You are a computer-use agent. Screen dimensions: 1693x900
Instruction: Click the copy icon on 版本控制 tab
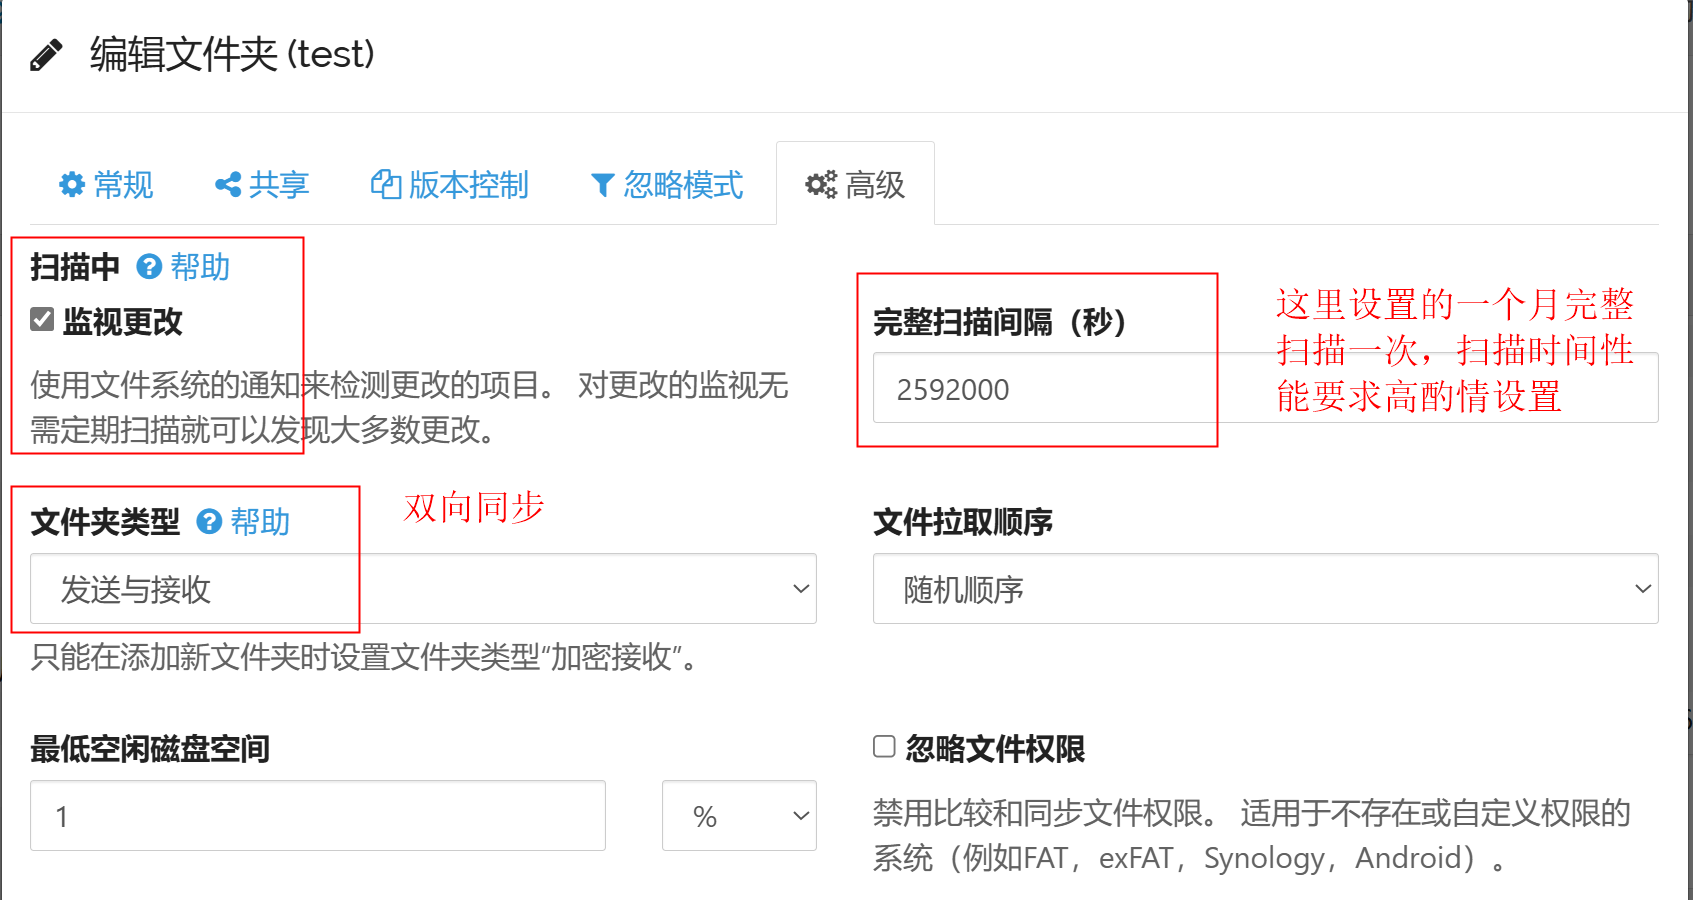tap(386, 185)
